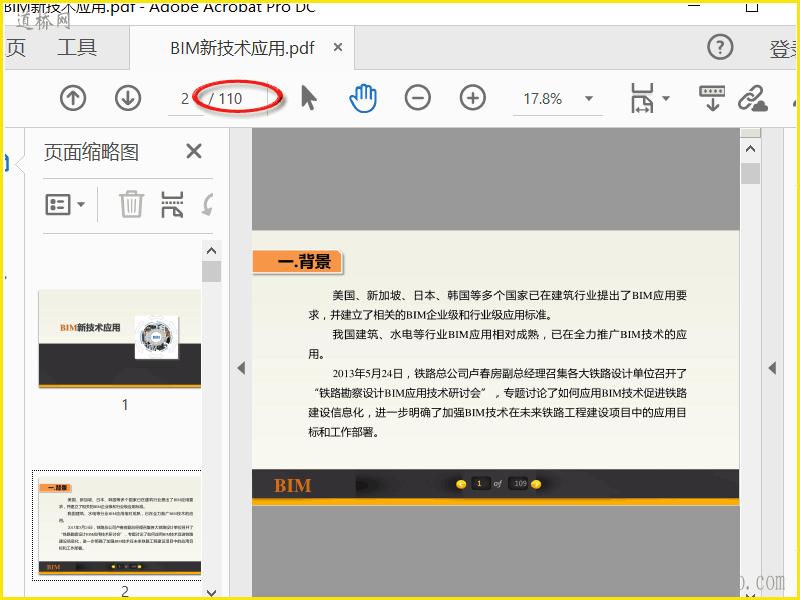
Task: Zoom out with the minus button
Action: click(418, 98)
